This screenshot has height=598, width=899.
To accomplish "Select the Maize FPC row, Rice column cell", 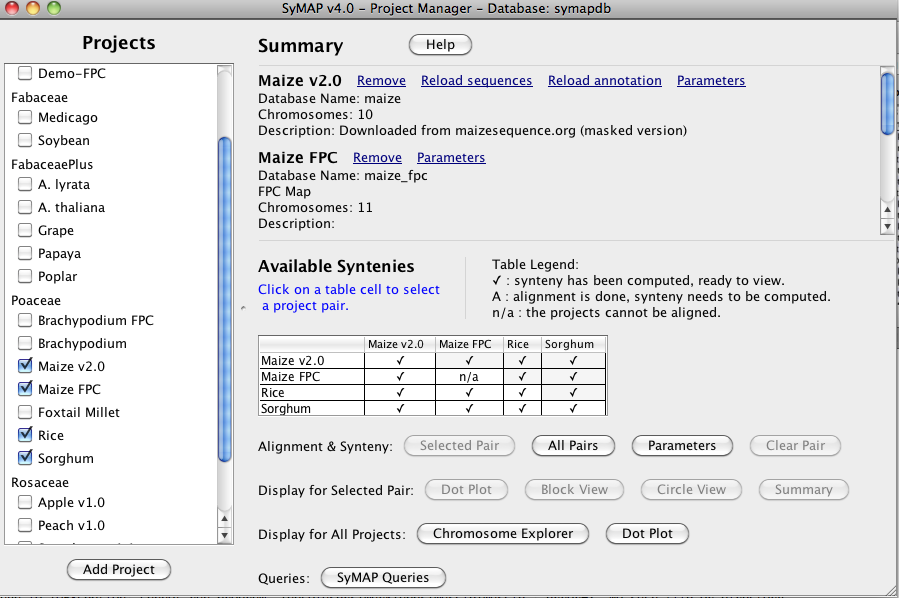I will point(522,377).
